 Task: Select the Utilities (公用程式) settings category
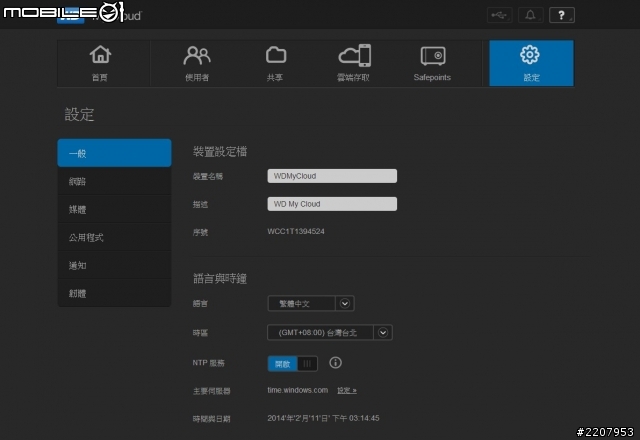(114, 237)
